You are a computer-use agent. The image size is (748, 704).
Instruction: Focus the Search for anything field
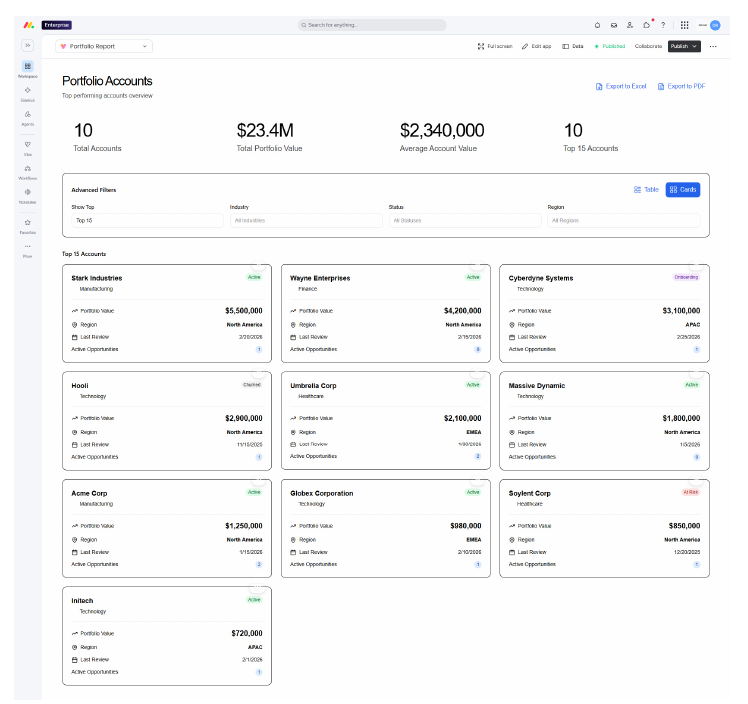click(x=372, y=25)
